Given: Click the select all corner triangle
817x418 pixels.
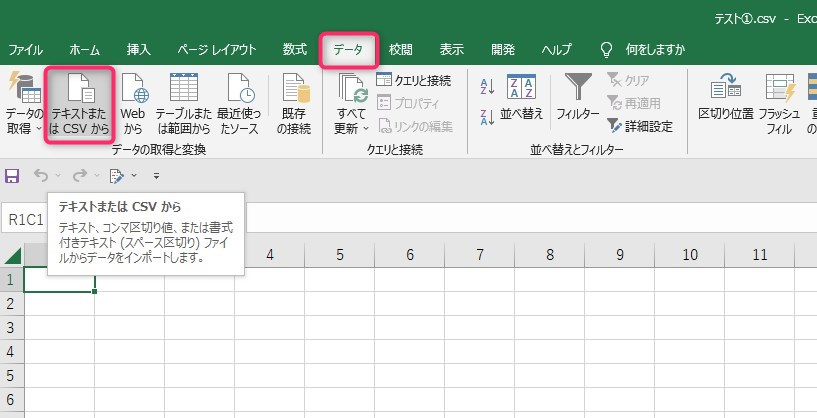Looking at the screenshot, I should [x=12, y=255].
